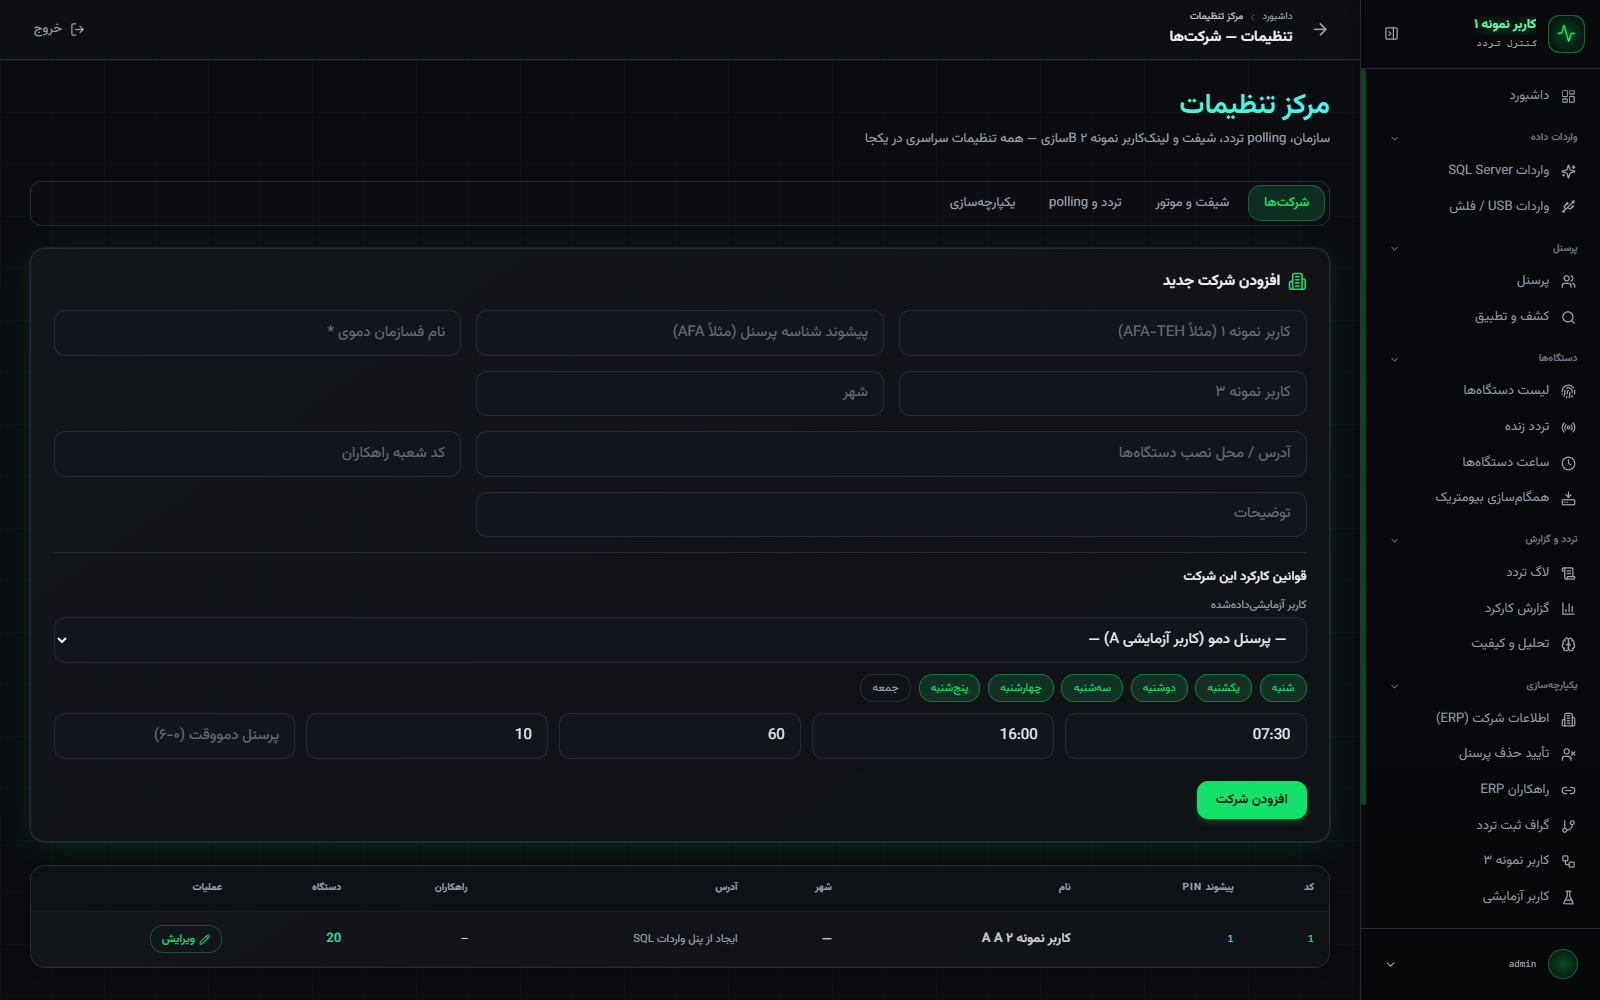This screenshot has width=1600, height=1000.
Task: Click داشبورد breadcrumb link
Action: click(1277, 16)
